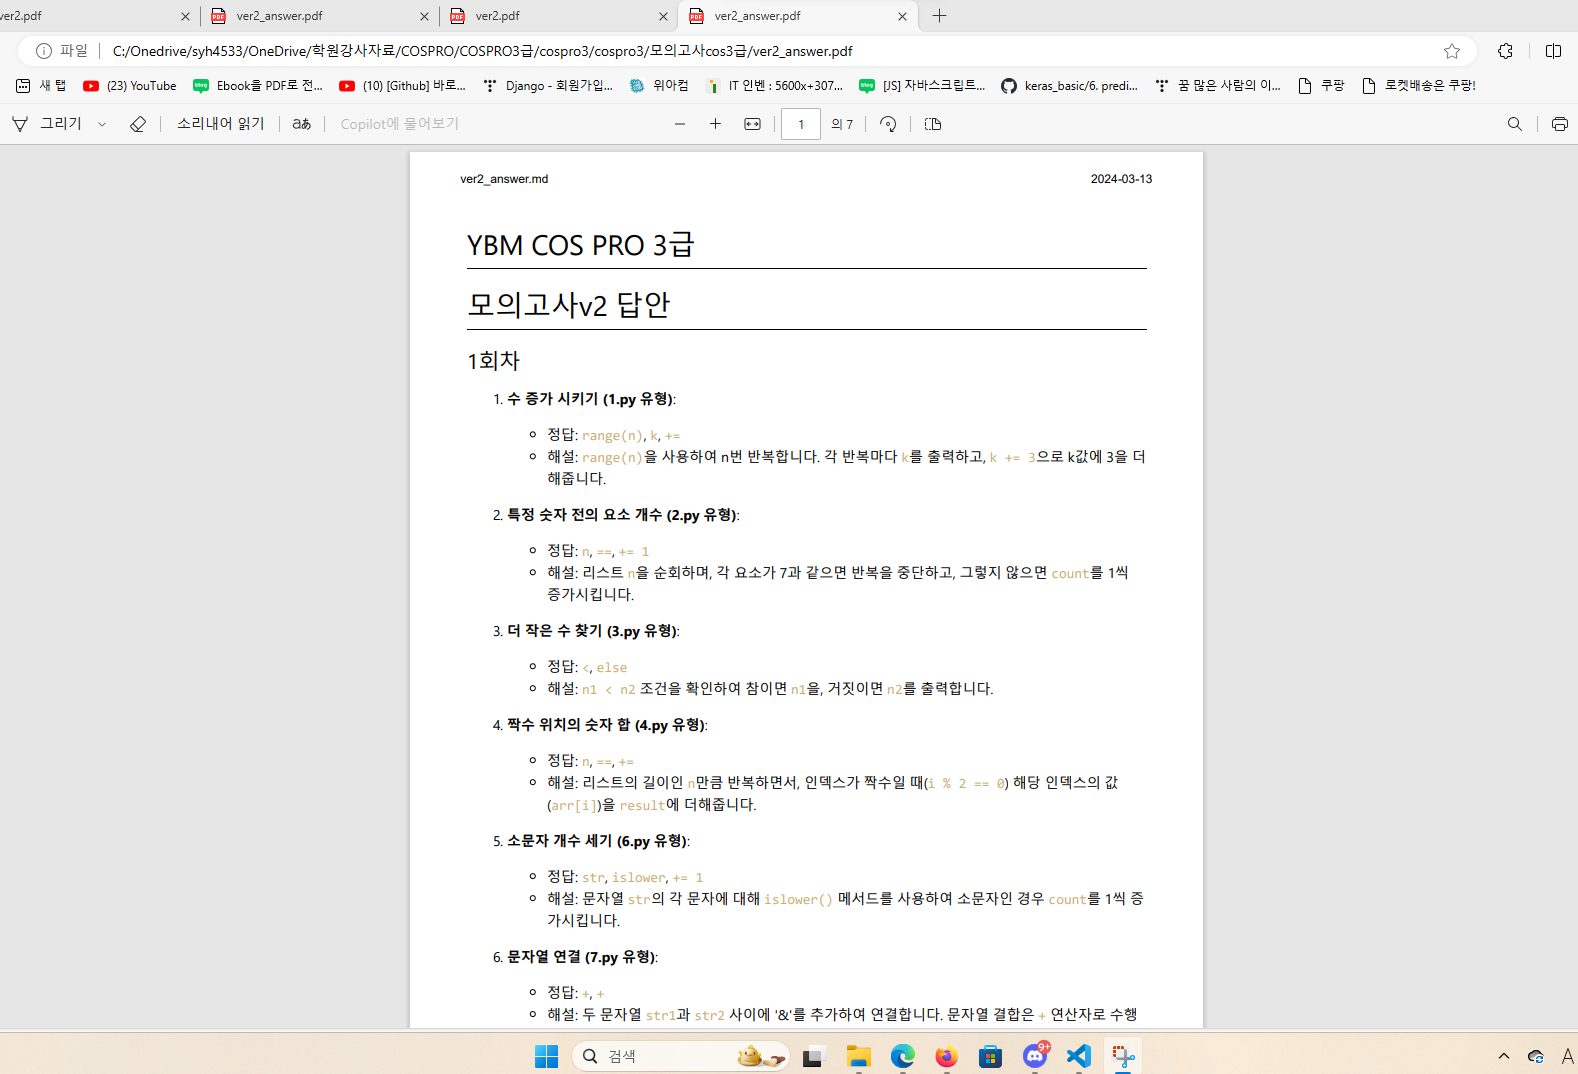Viewport: 1578px width, 1074px height.
Task: Open Discord from the taskbar
Action: (1035, 1056)
